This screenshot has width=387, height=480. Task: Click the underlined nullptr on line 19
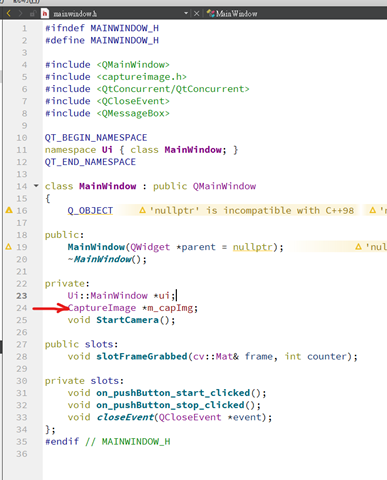point(253,247)
